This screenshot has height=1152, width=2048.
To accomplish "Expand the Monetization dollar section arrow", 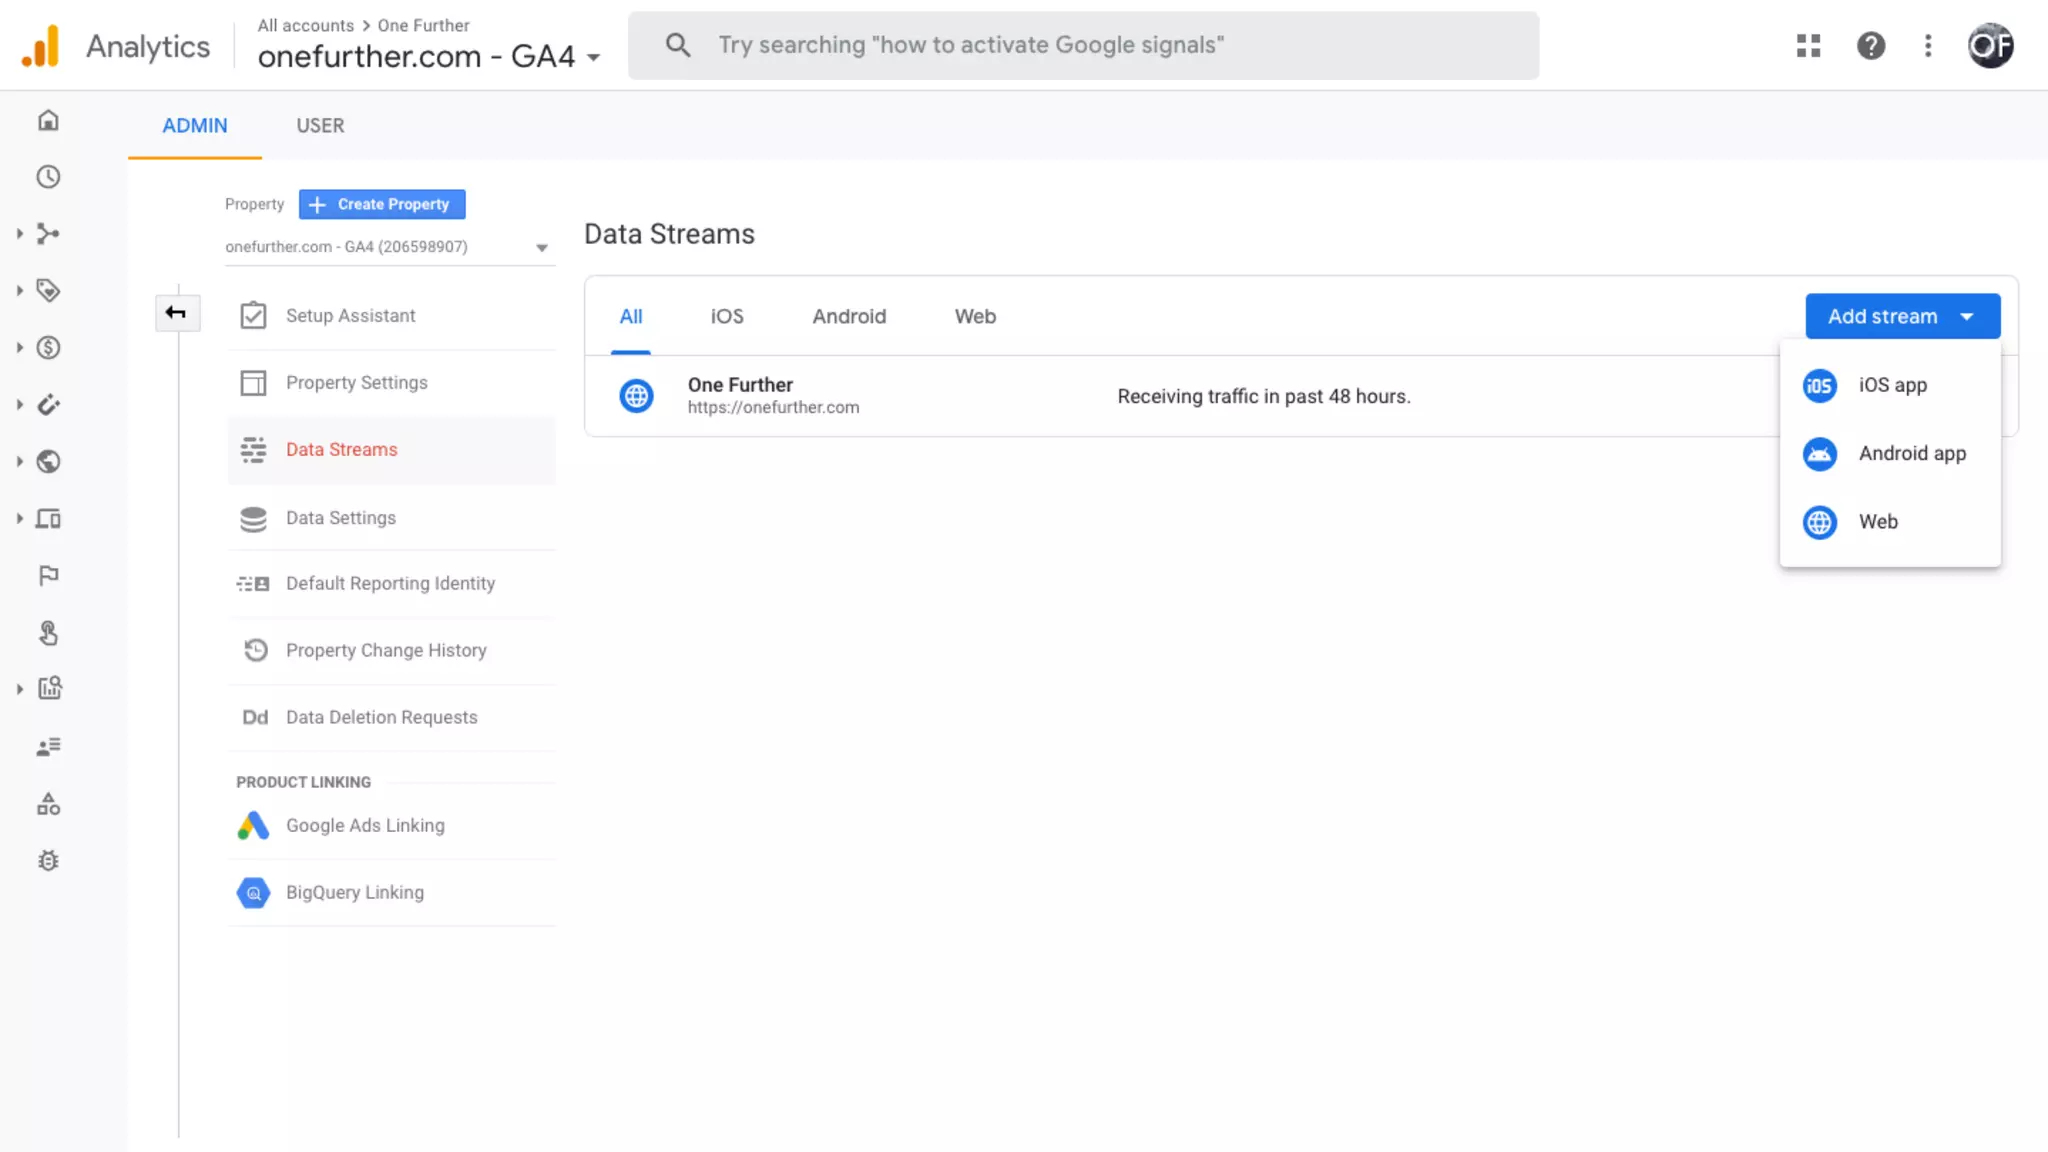I will [19, 348].
